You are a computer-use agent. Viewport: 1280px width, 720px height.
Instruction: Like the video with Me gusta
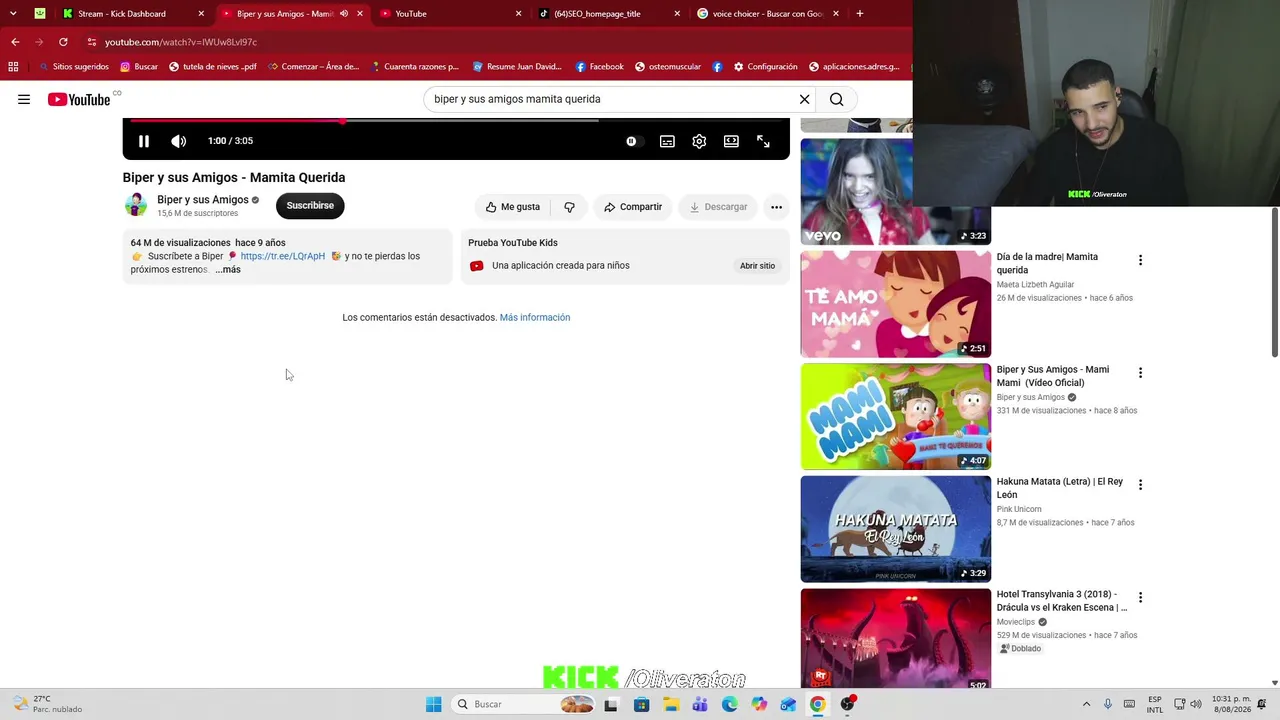(x=513, y=207)
